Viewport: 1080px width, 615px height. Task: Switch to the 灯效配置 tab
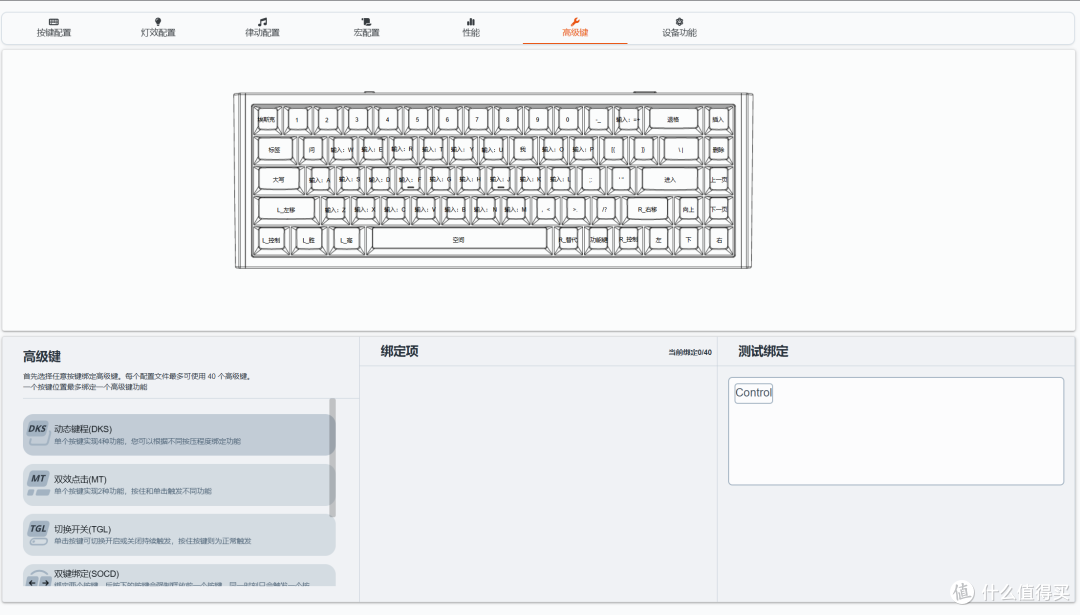158,28
